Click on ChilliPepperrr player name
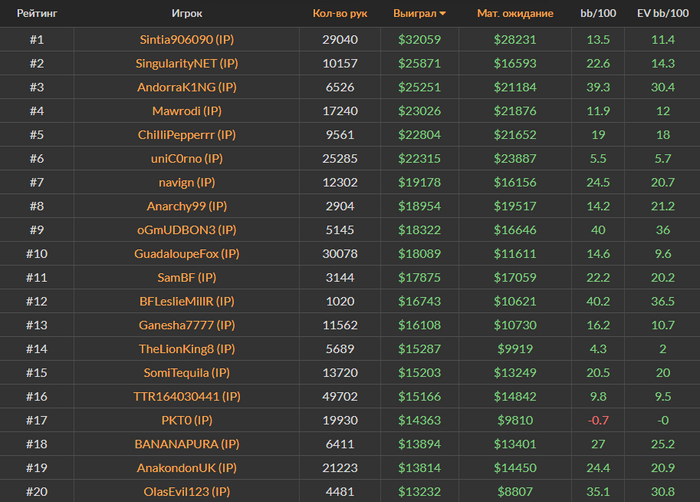The width and height of the screenshot is (700, 502). click(x=187, y=135)
